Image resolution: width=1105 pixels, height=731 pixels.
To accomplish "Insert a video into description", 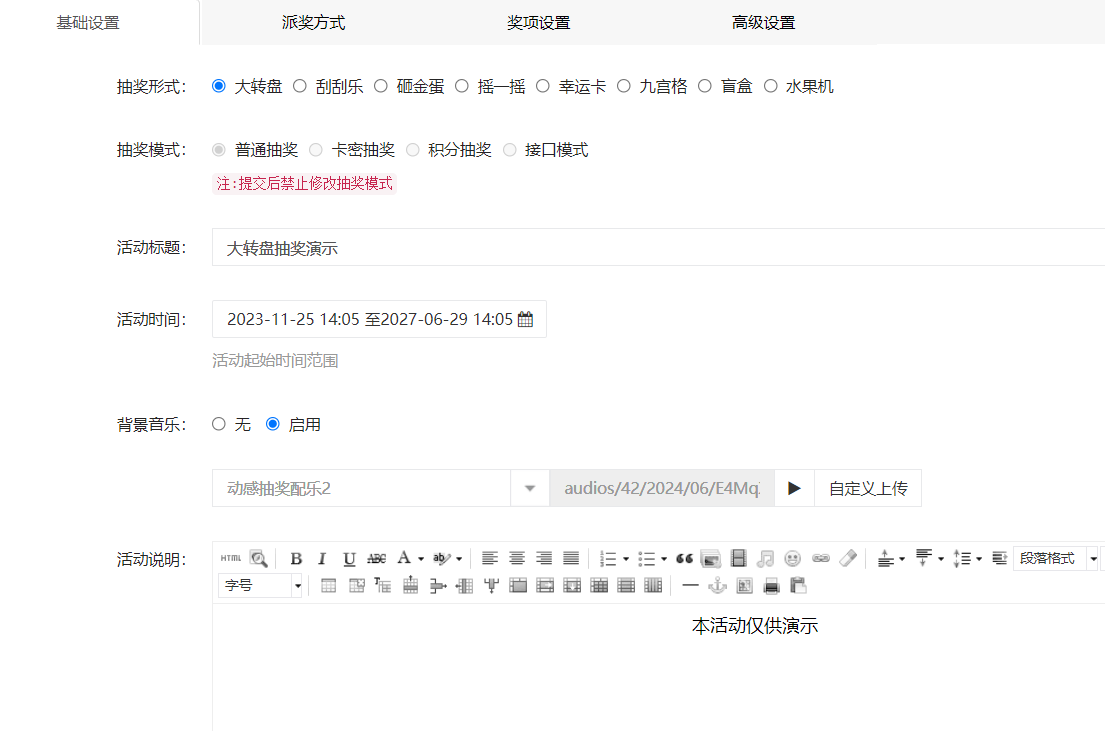I will pyautogui.click(x=738, y=558).
